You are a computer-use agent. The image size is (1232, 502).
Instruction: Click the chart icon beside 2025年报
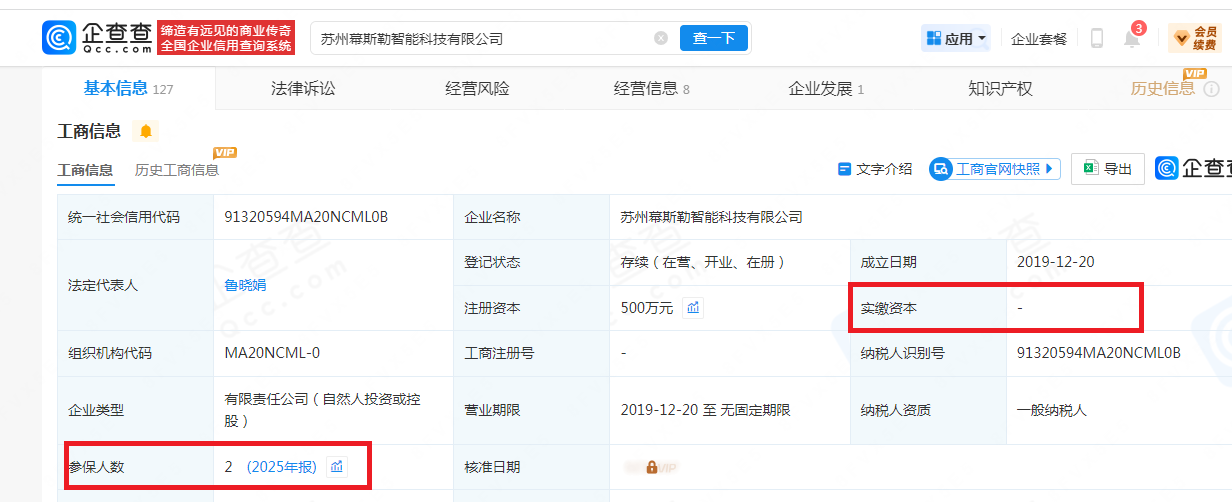(x=337, y=467)
